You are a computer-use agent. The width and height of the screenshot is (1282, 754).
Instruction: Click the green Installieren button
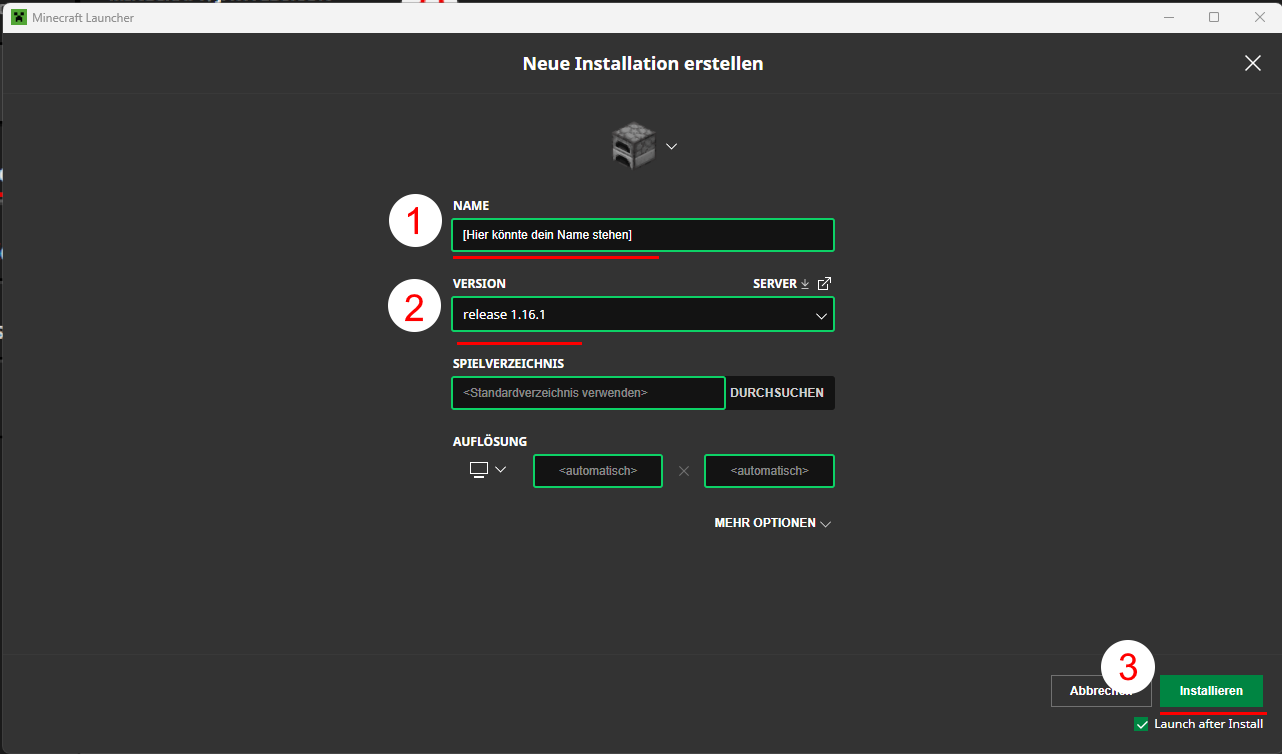[1211, 691]
